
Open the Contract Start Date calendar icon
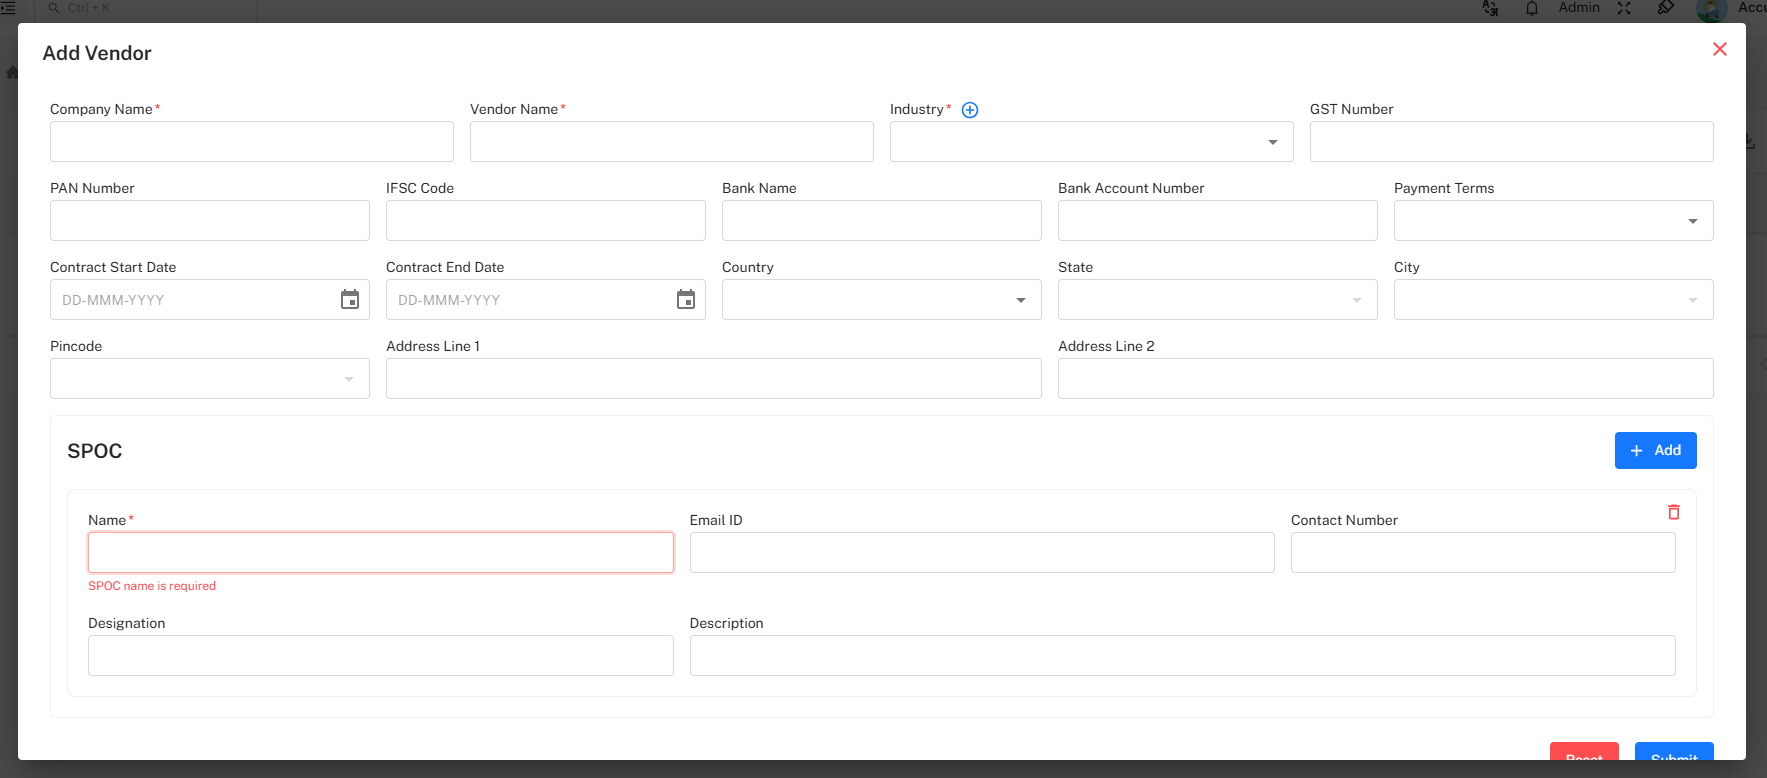click(x=350, y=299)
